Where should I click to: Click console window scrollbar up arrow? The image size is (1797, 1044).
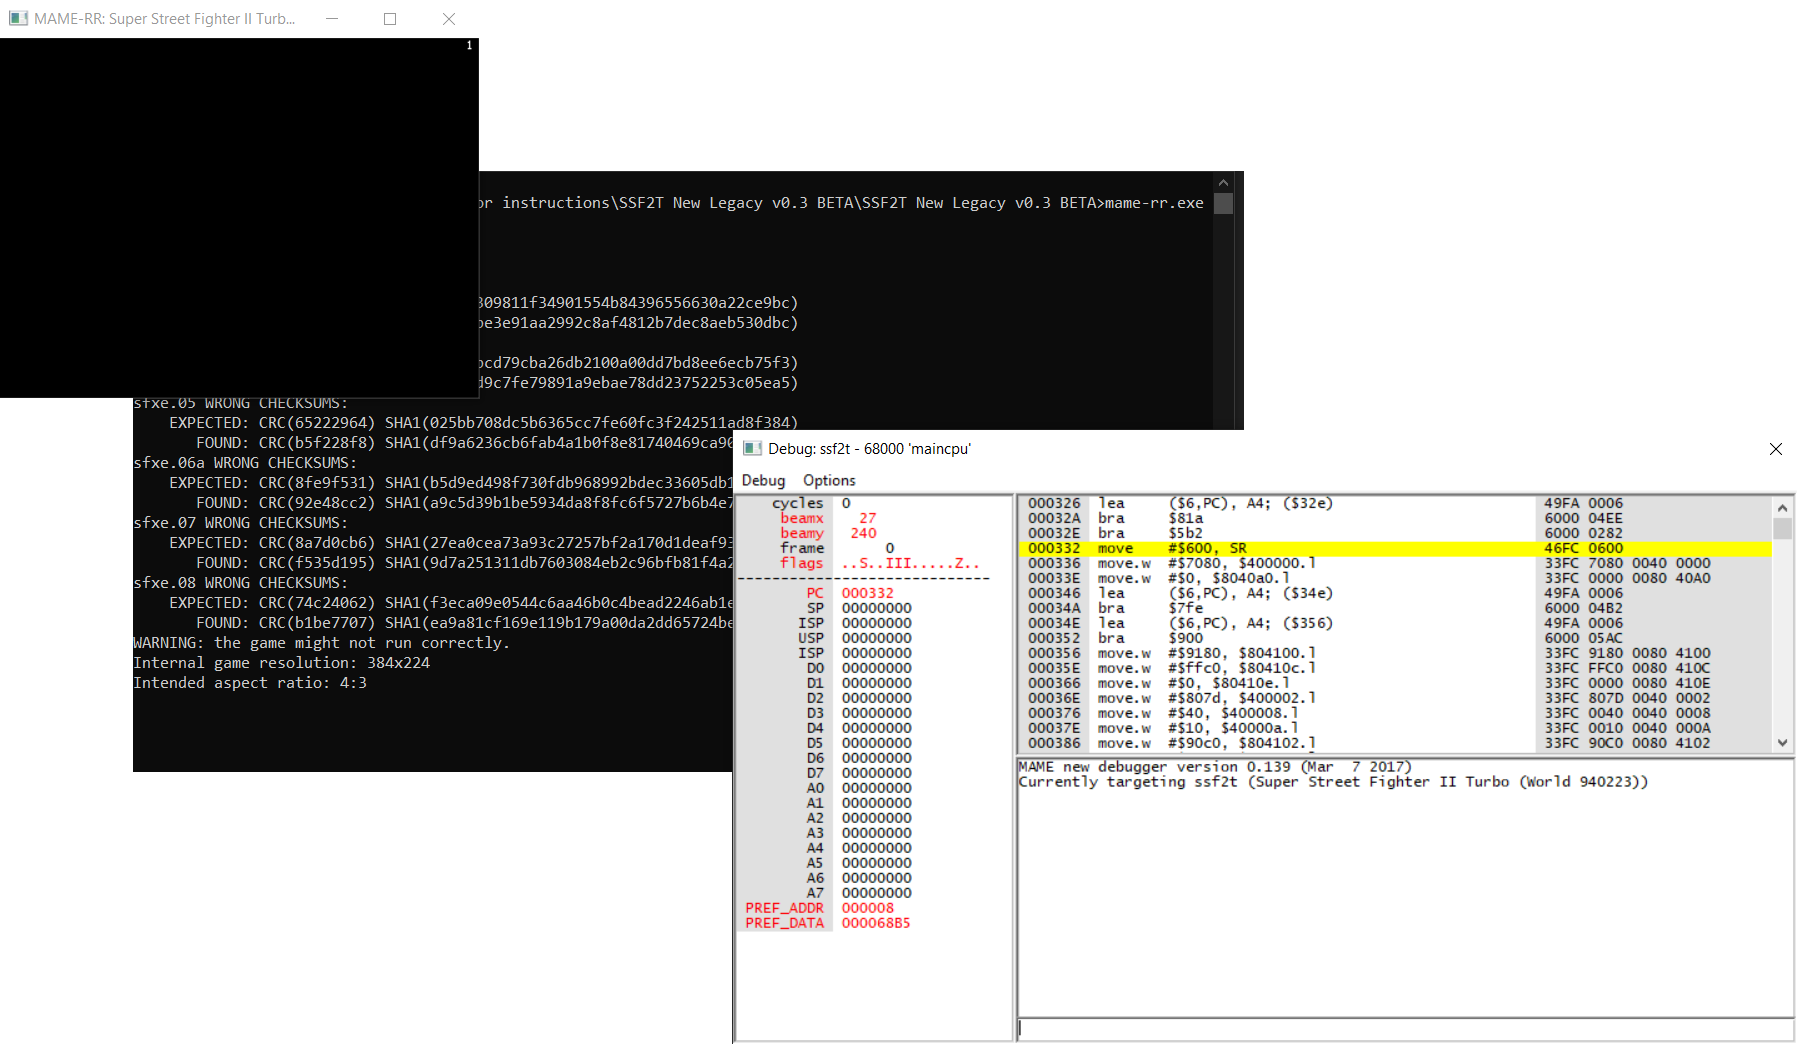[x=1223, y=183]
